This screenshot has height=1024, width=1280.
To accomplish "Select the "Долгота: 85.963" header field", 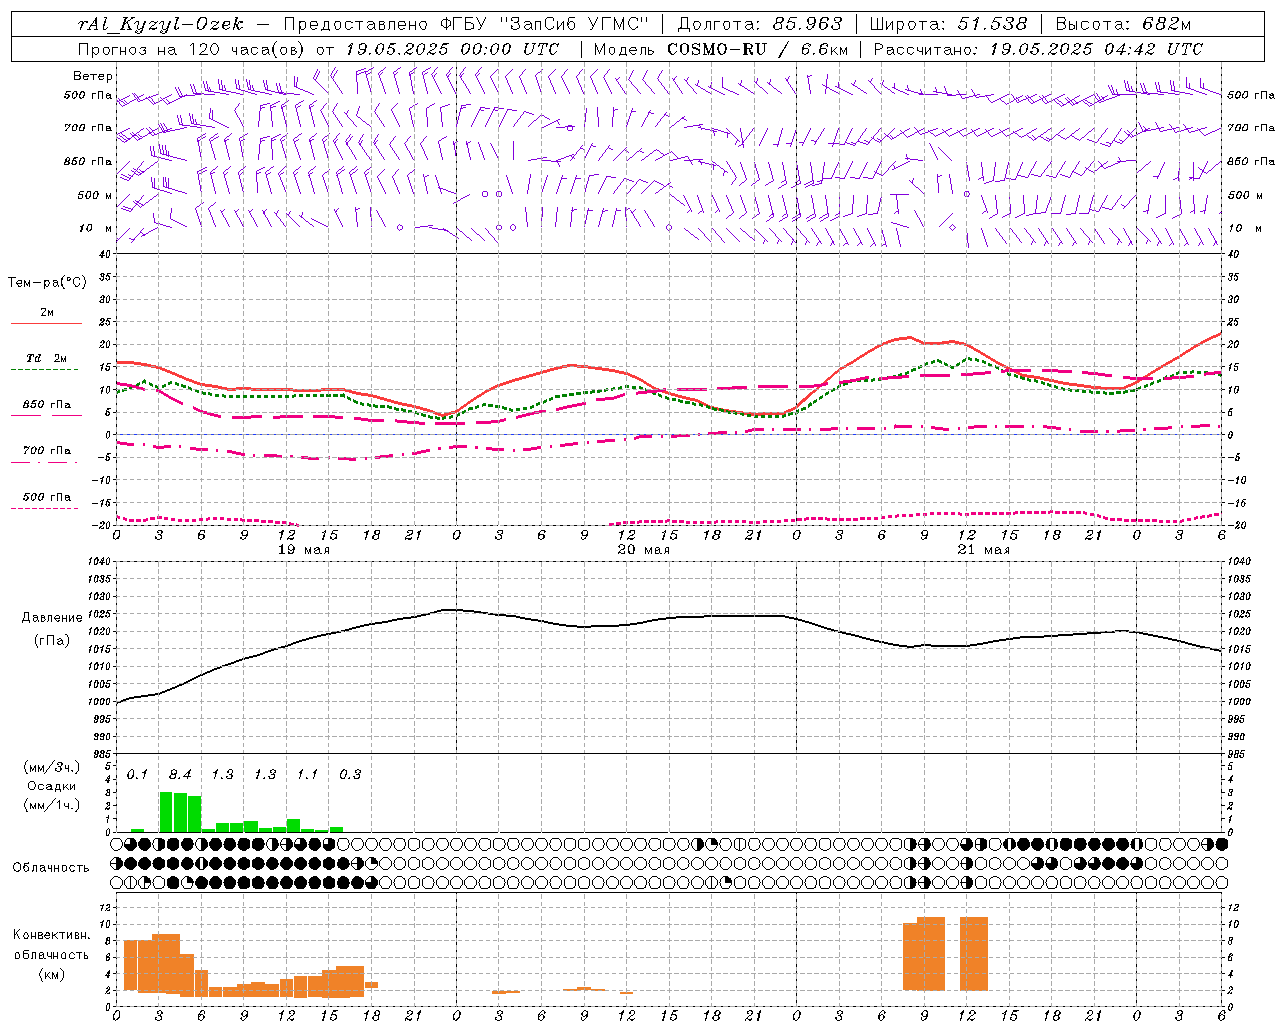I will click(x=760, y=24).
